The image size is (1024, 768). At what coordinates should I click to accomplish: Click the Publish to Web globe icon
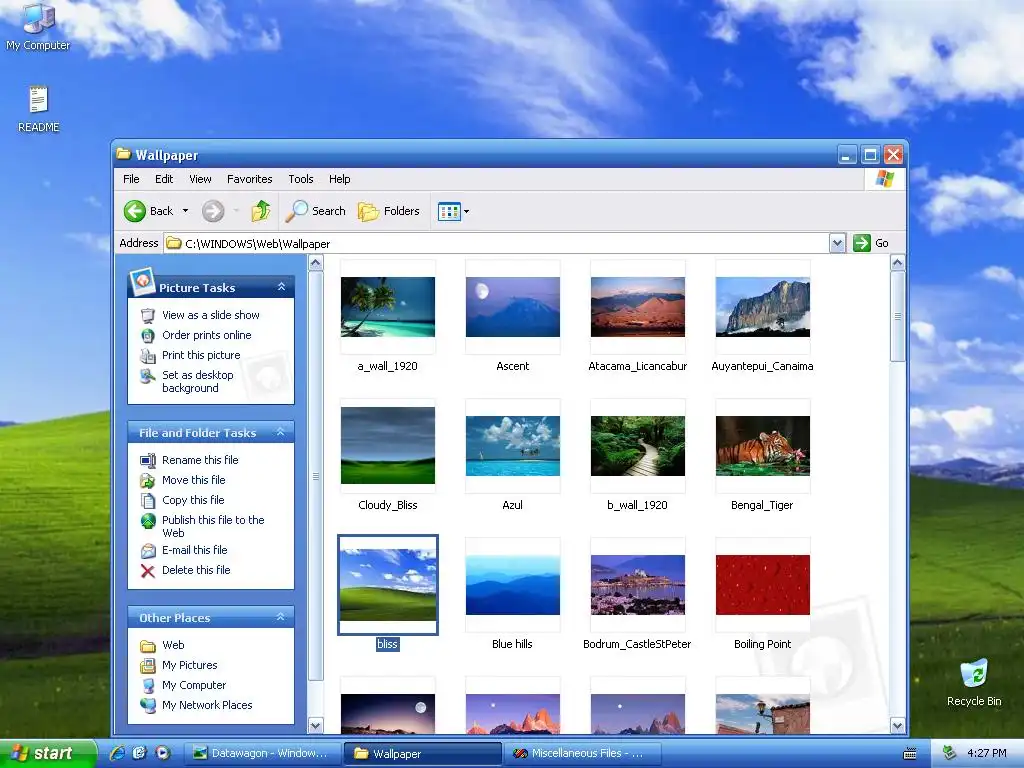[148, 521]
